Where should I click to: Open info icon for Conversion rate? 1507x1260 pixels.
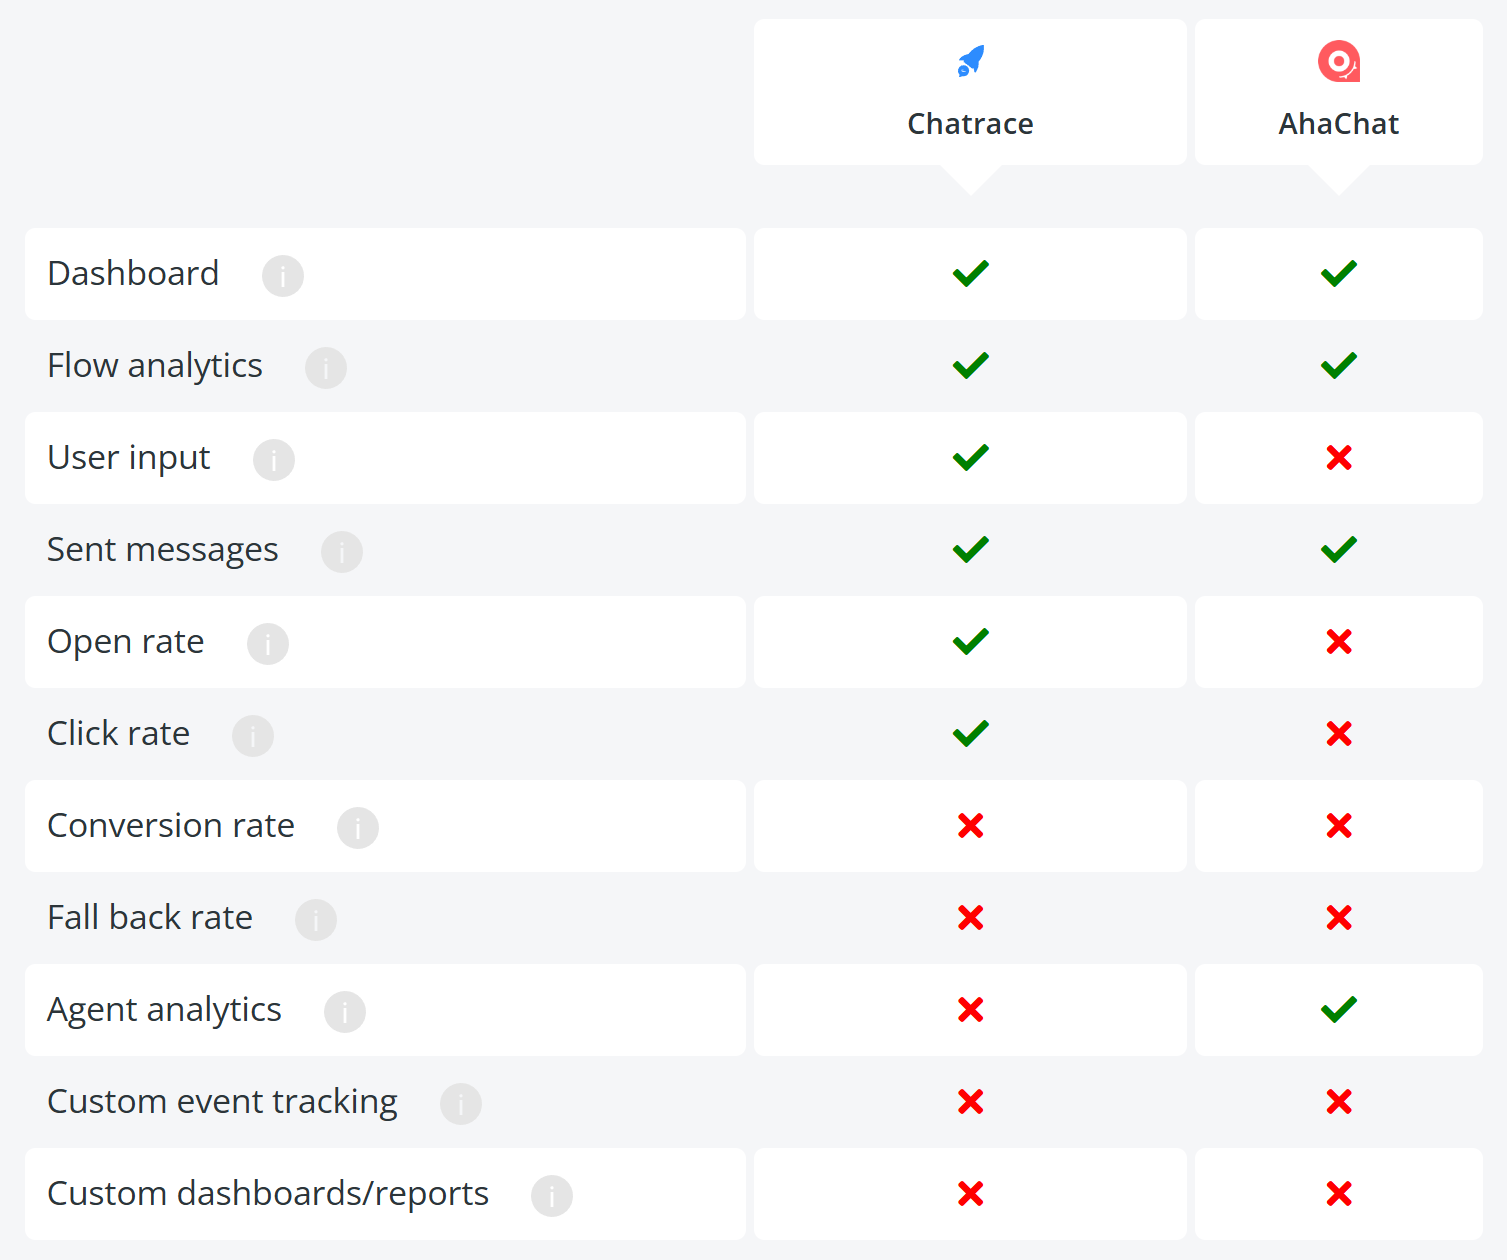pos(358,827)
